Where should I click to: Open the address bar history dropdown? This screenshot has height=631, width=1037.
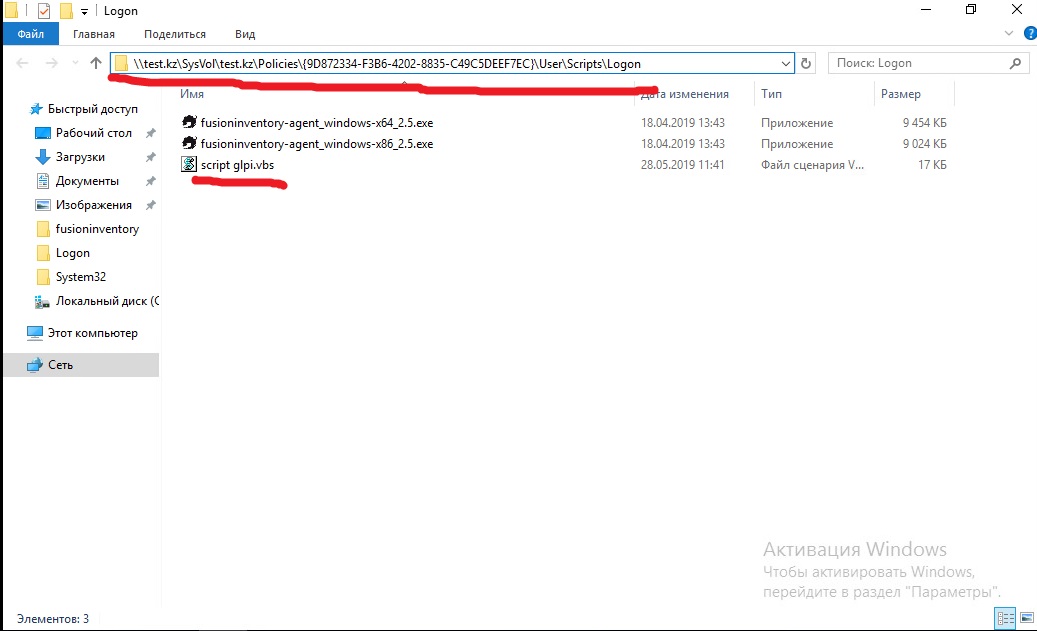coord(785,63)
